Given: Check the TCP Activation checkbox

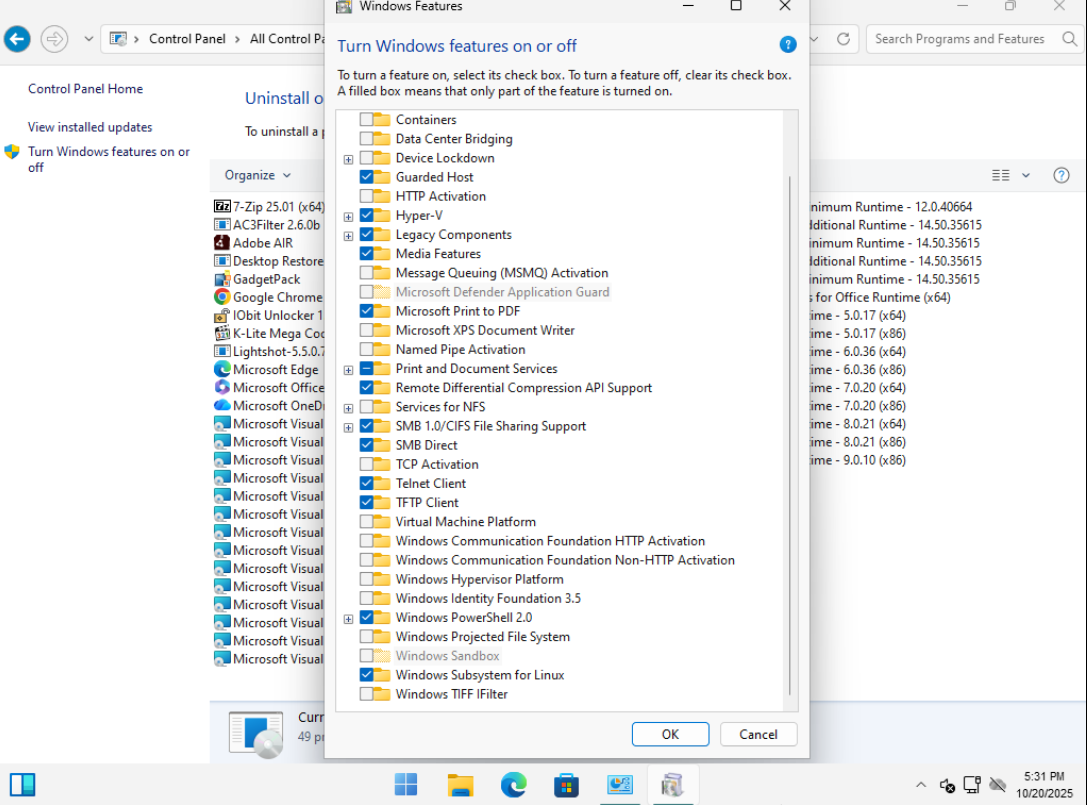Looking at the screenshot, I should [366, 464].
